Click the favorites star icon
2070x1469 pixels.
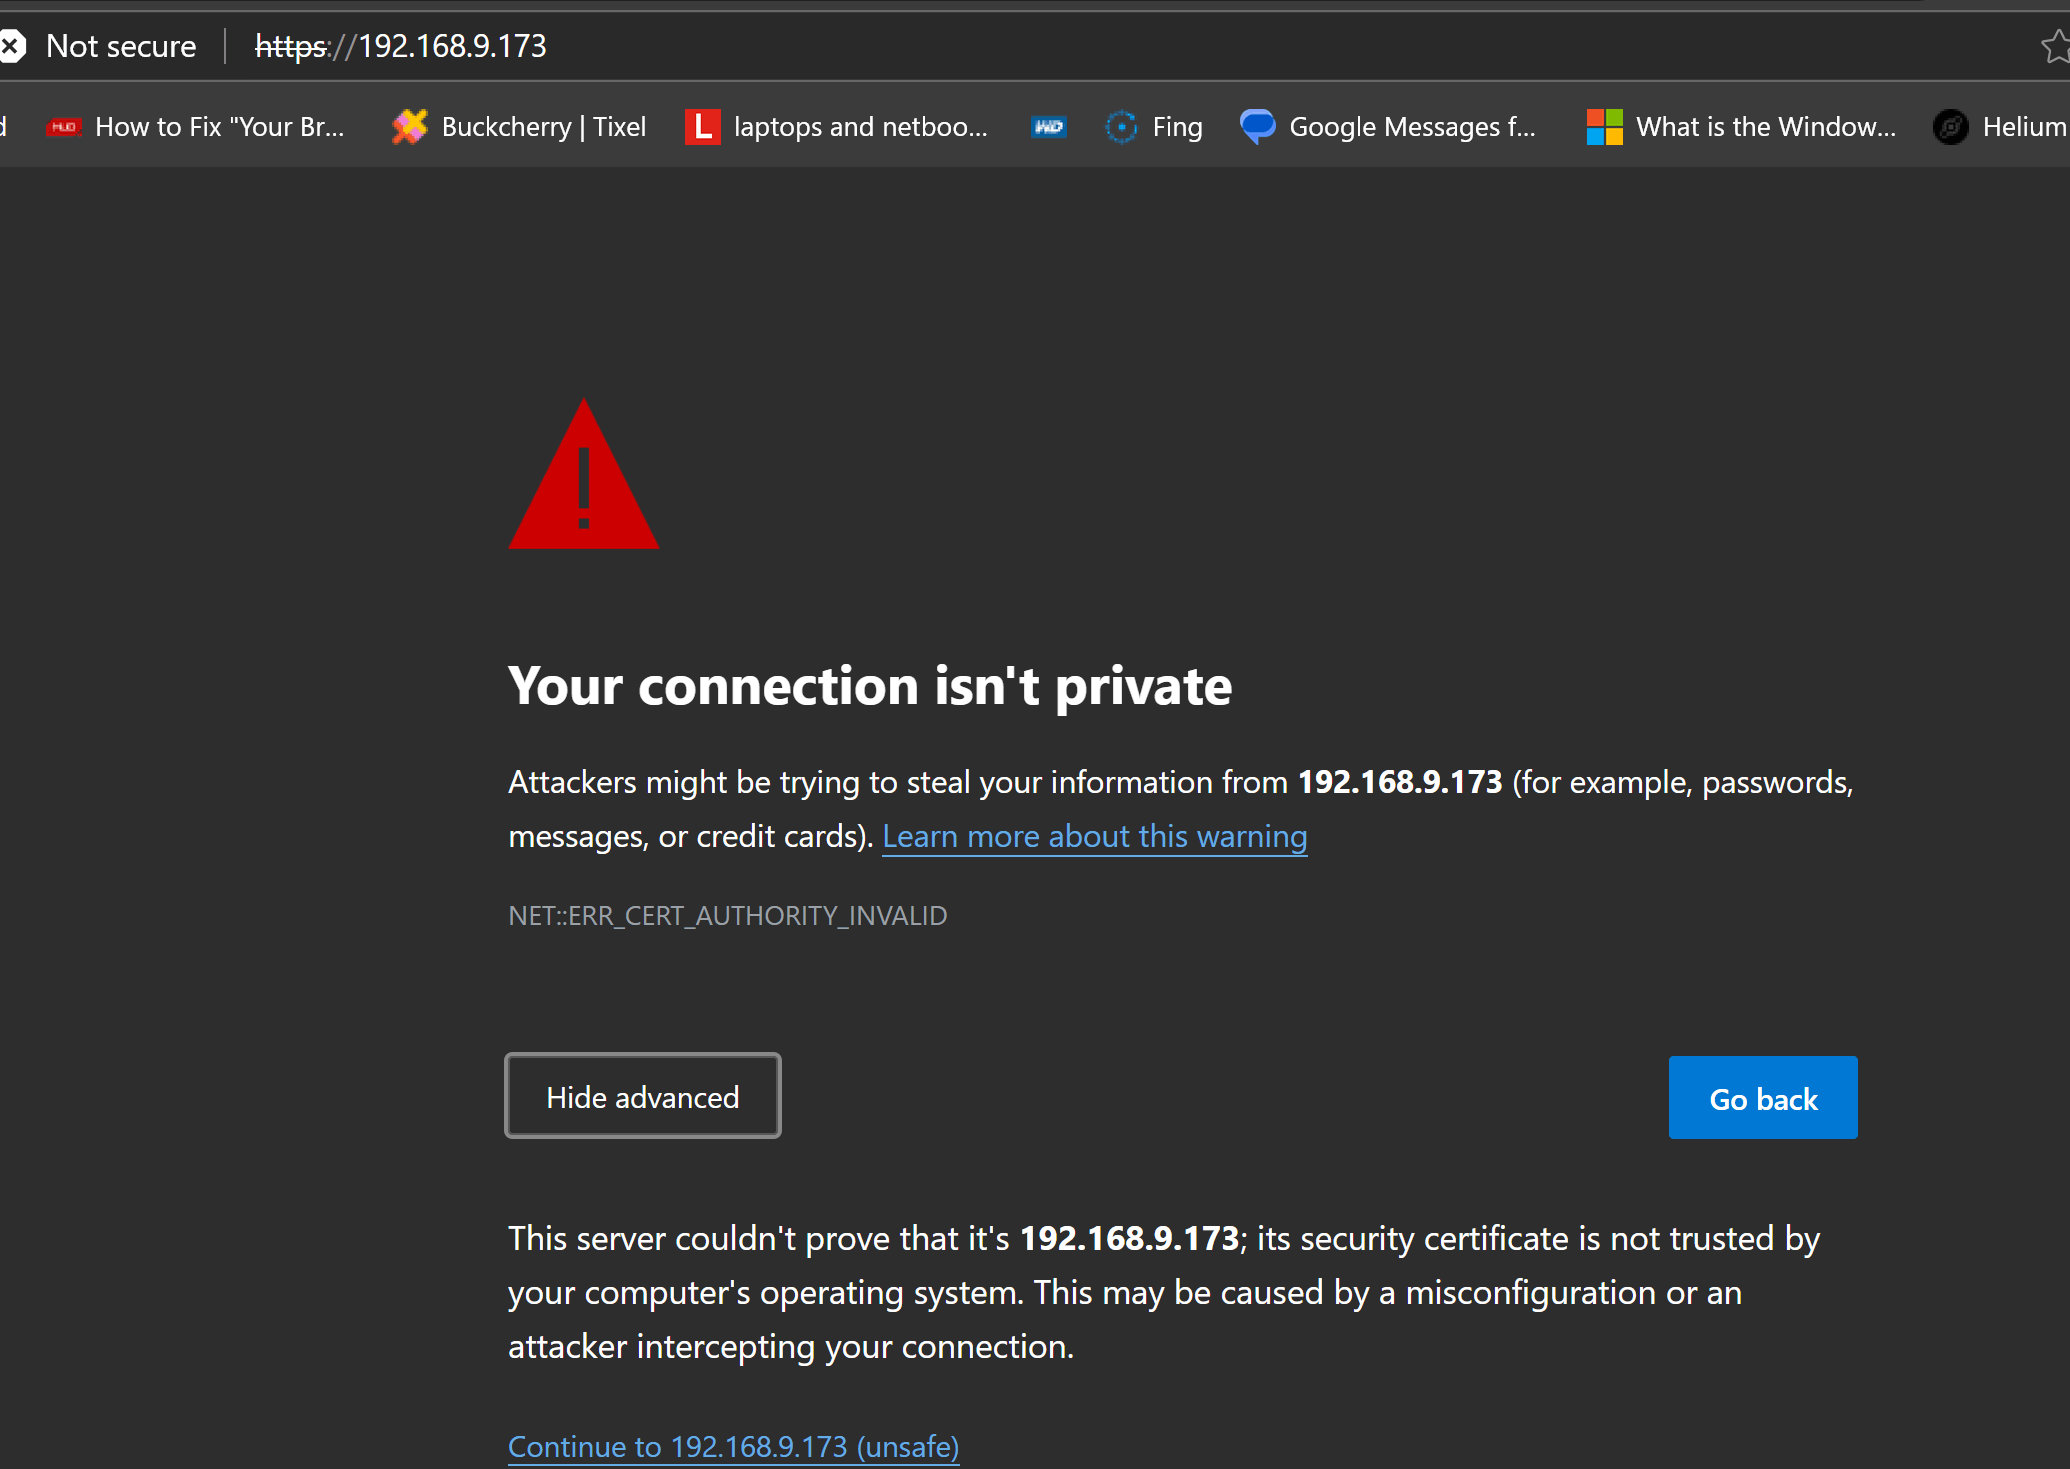(x=2055, y=46)
